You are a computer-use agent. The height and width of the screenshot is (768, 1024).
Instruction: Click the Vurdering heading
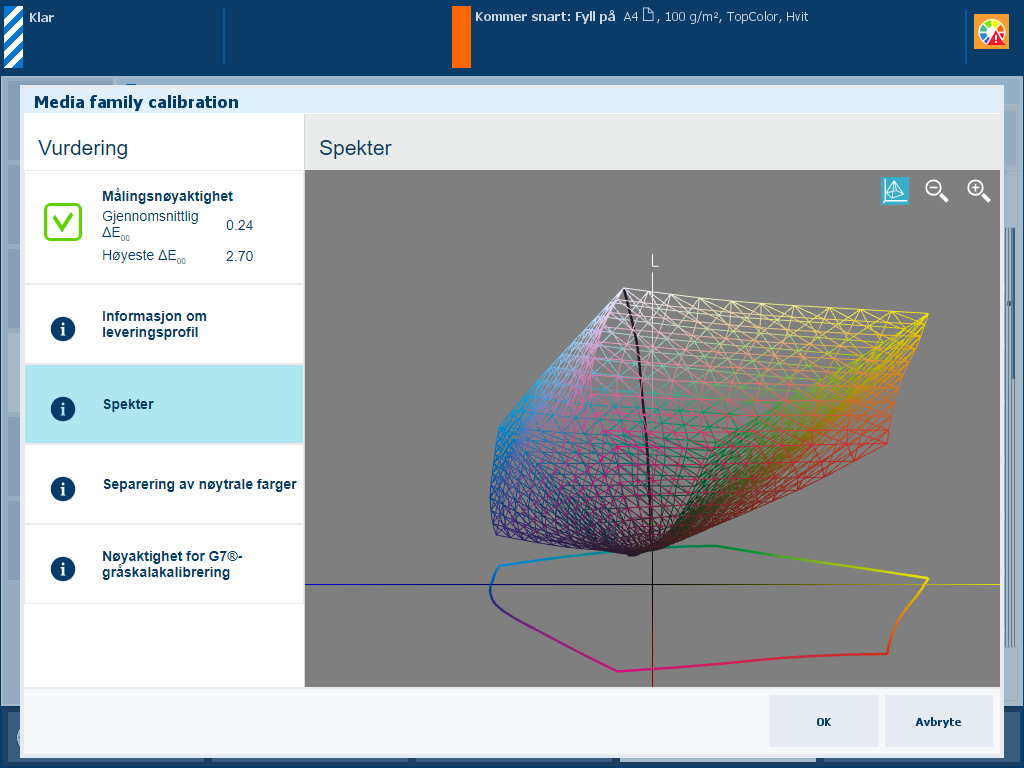click(83, 148)
